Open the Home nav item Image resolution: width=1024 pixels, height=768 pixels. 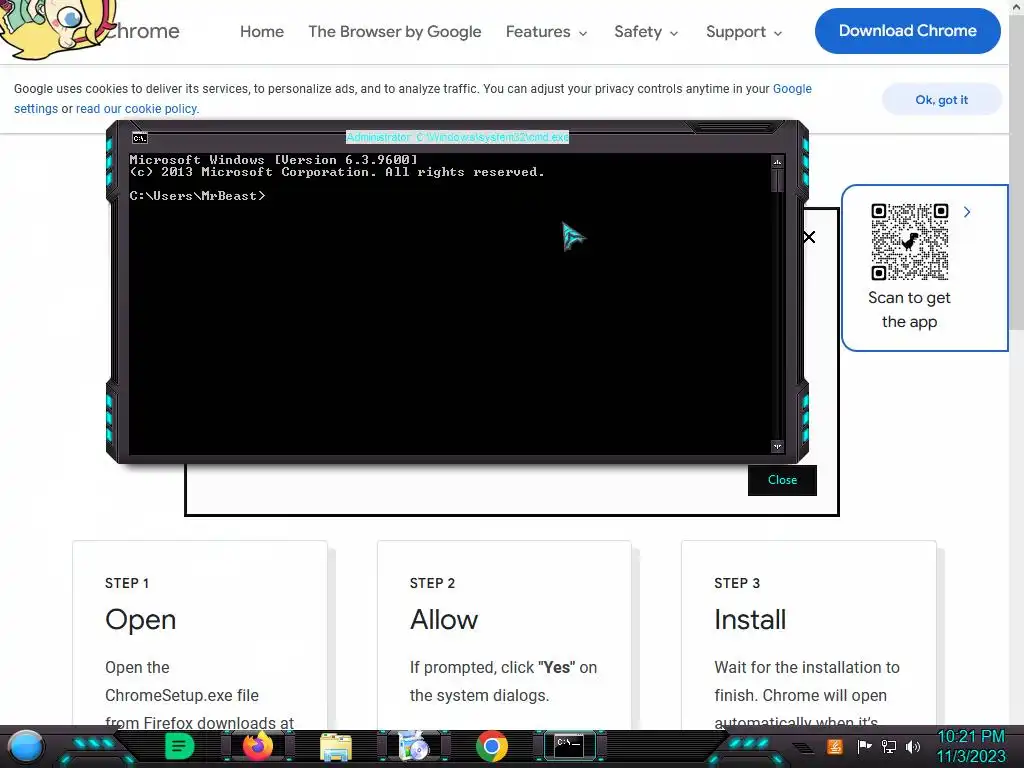click(262, 31)
